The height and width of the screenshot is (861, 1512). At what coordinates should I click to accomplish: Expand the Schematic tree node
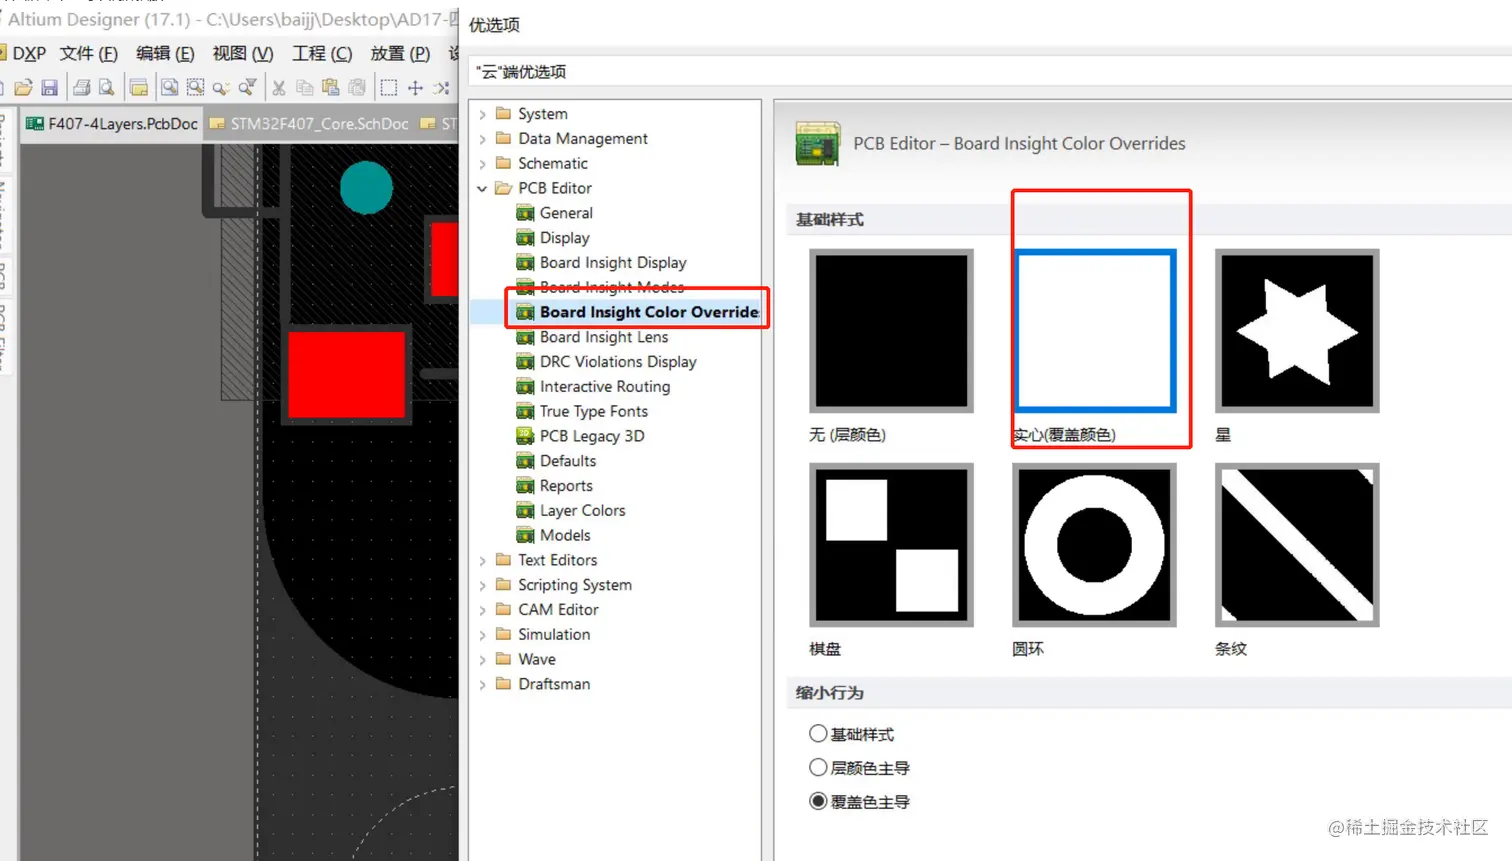click(483, 164)
